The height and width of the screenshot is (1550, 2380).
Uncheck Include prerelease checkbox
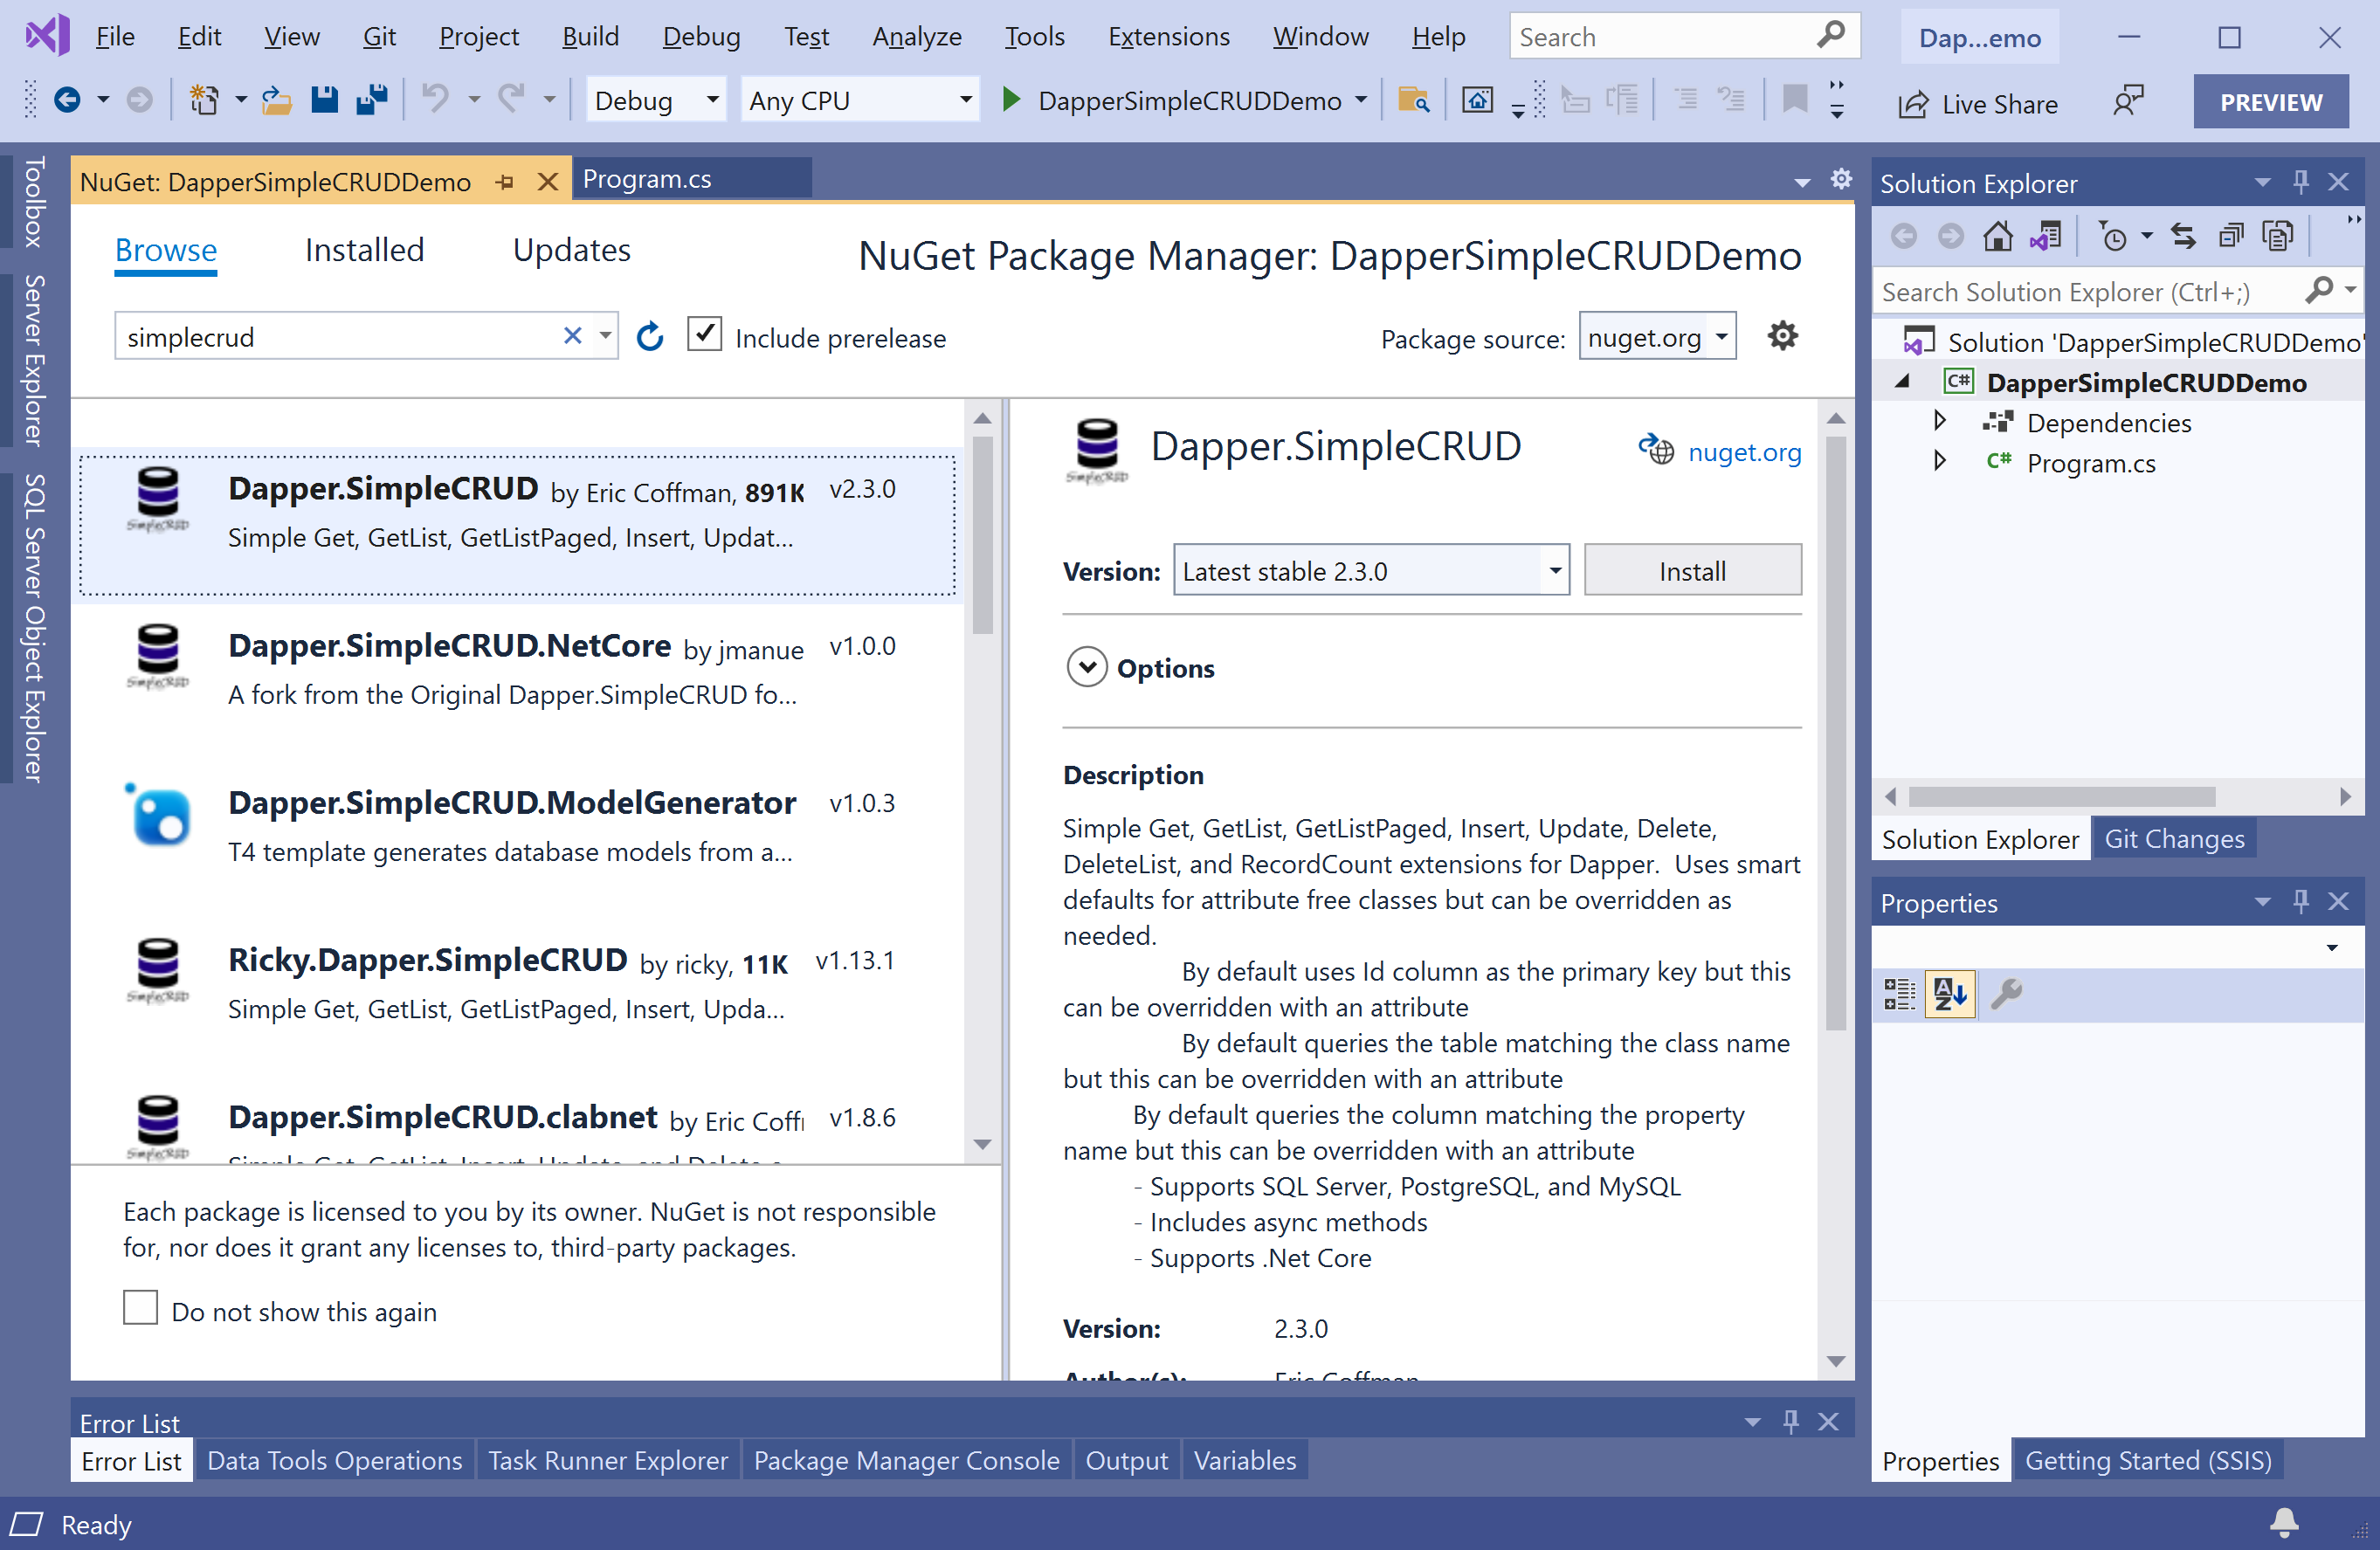(705, 334)
